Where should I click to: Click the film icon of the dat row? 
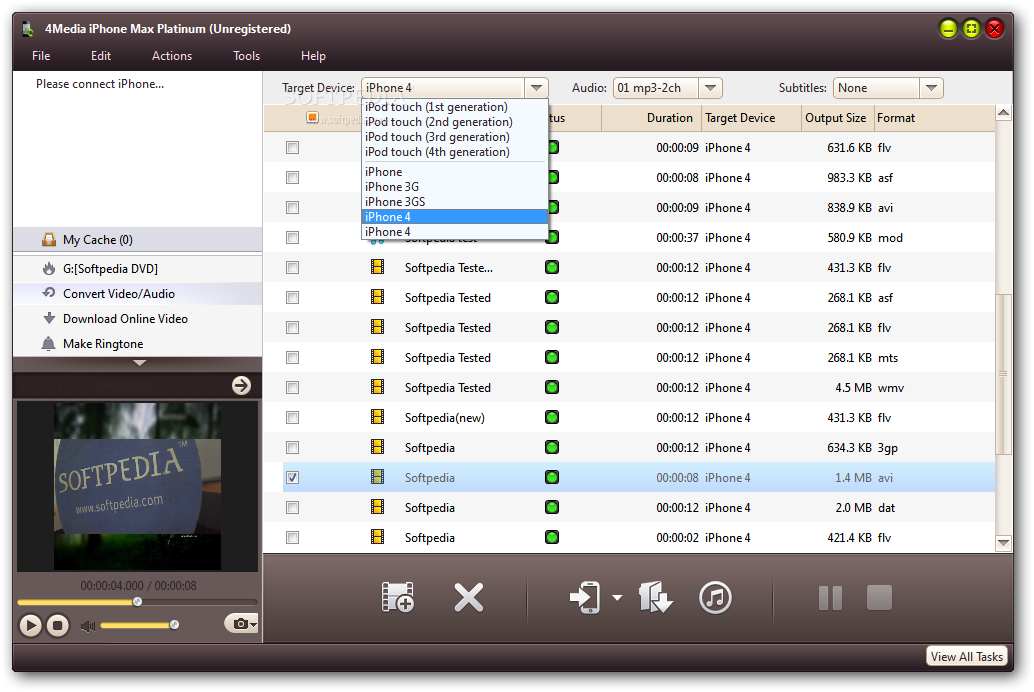(x=377, y=507)
